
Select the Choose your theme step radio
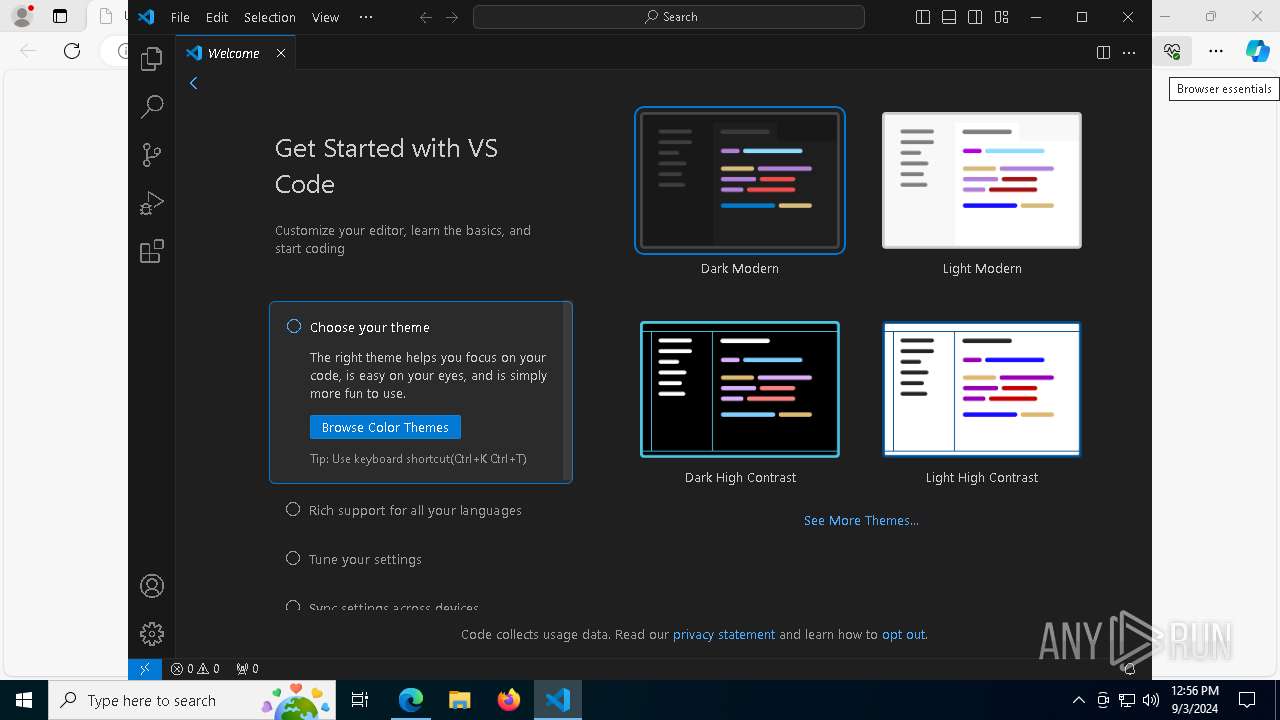(x=294, y=326)
